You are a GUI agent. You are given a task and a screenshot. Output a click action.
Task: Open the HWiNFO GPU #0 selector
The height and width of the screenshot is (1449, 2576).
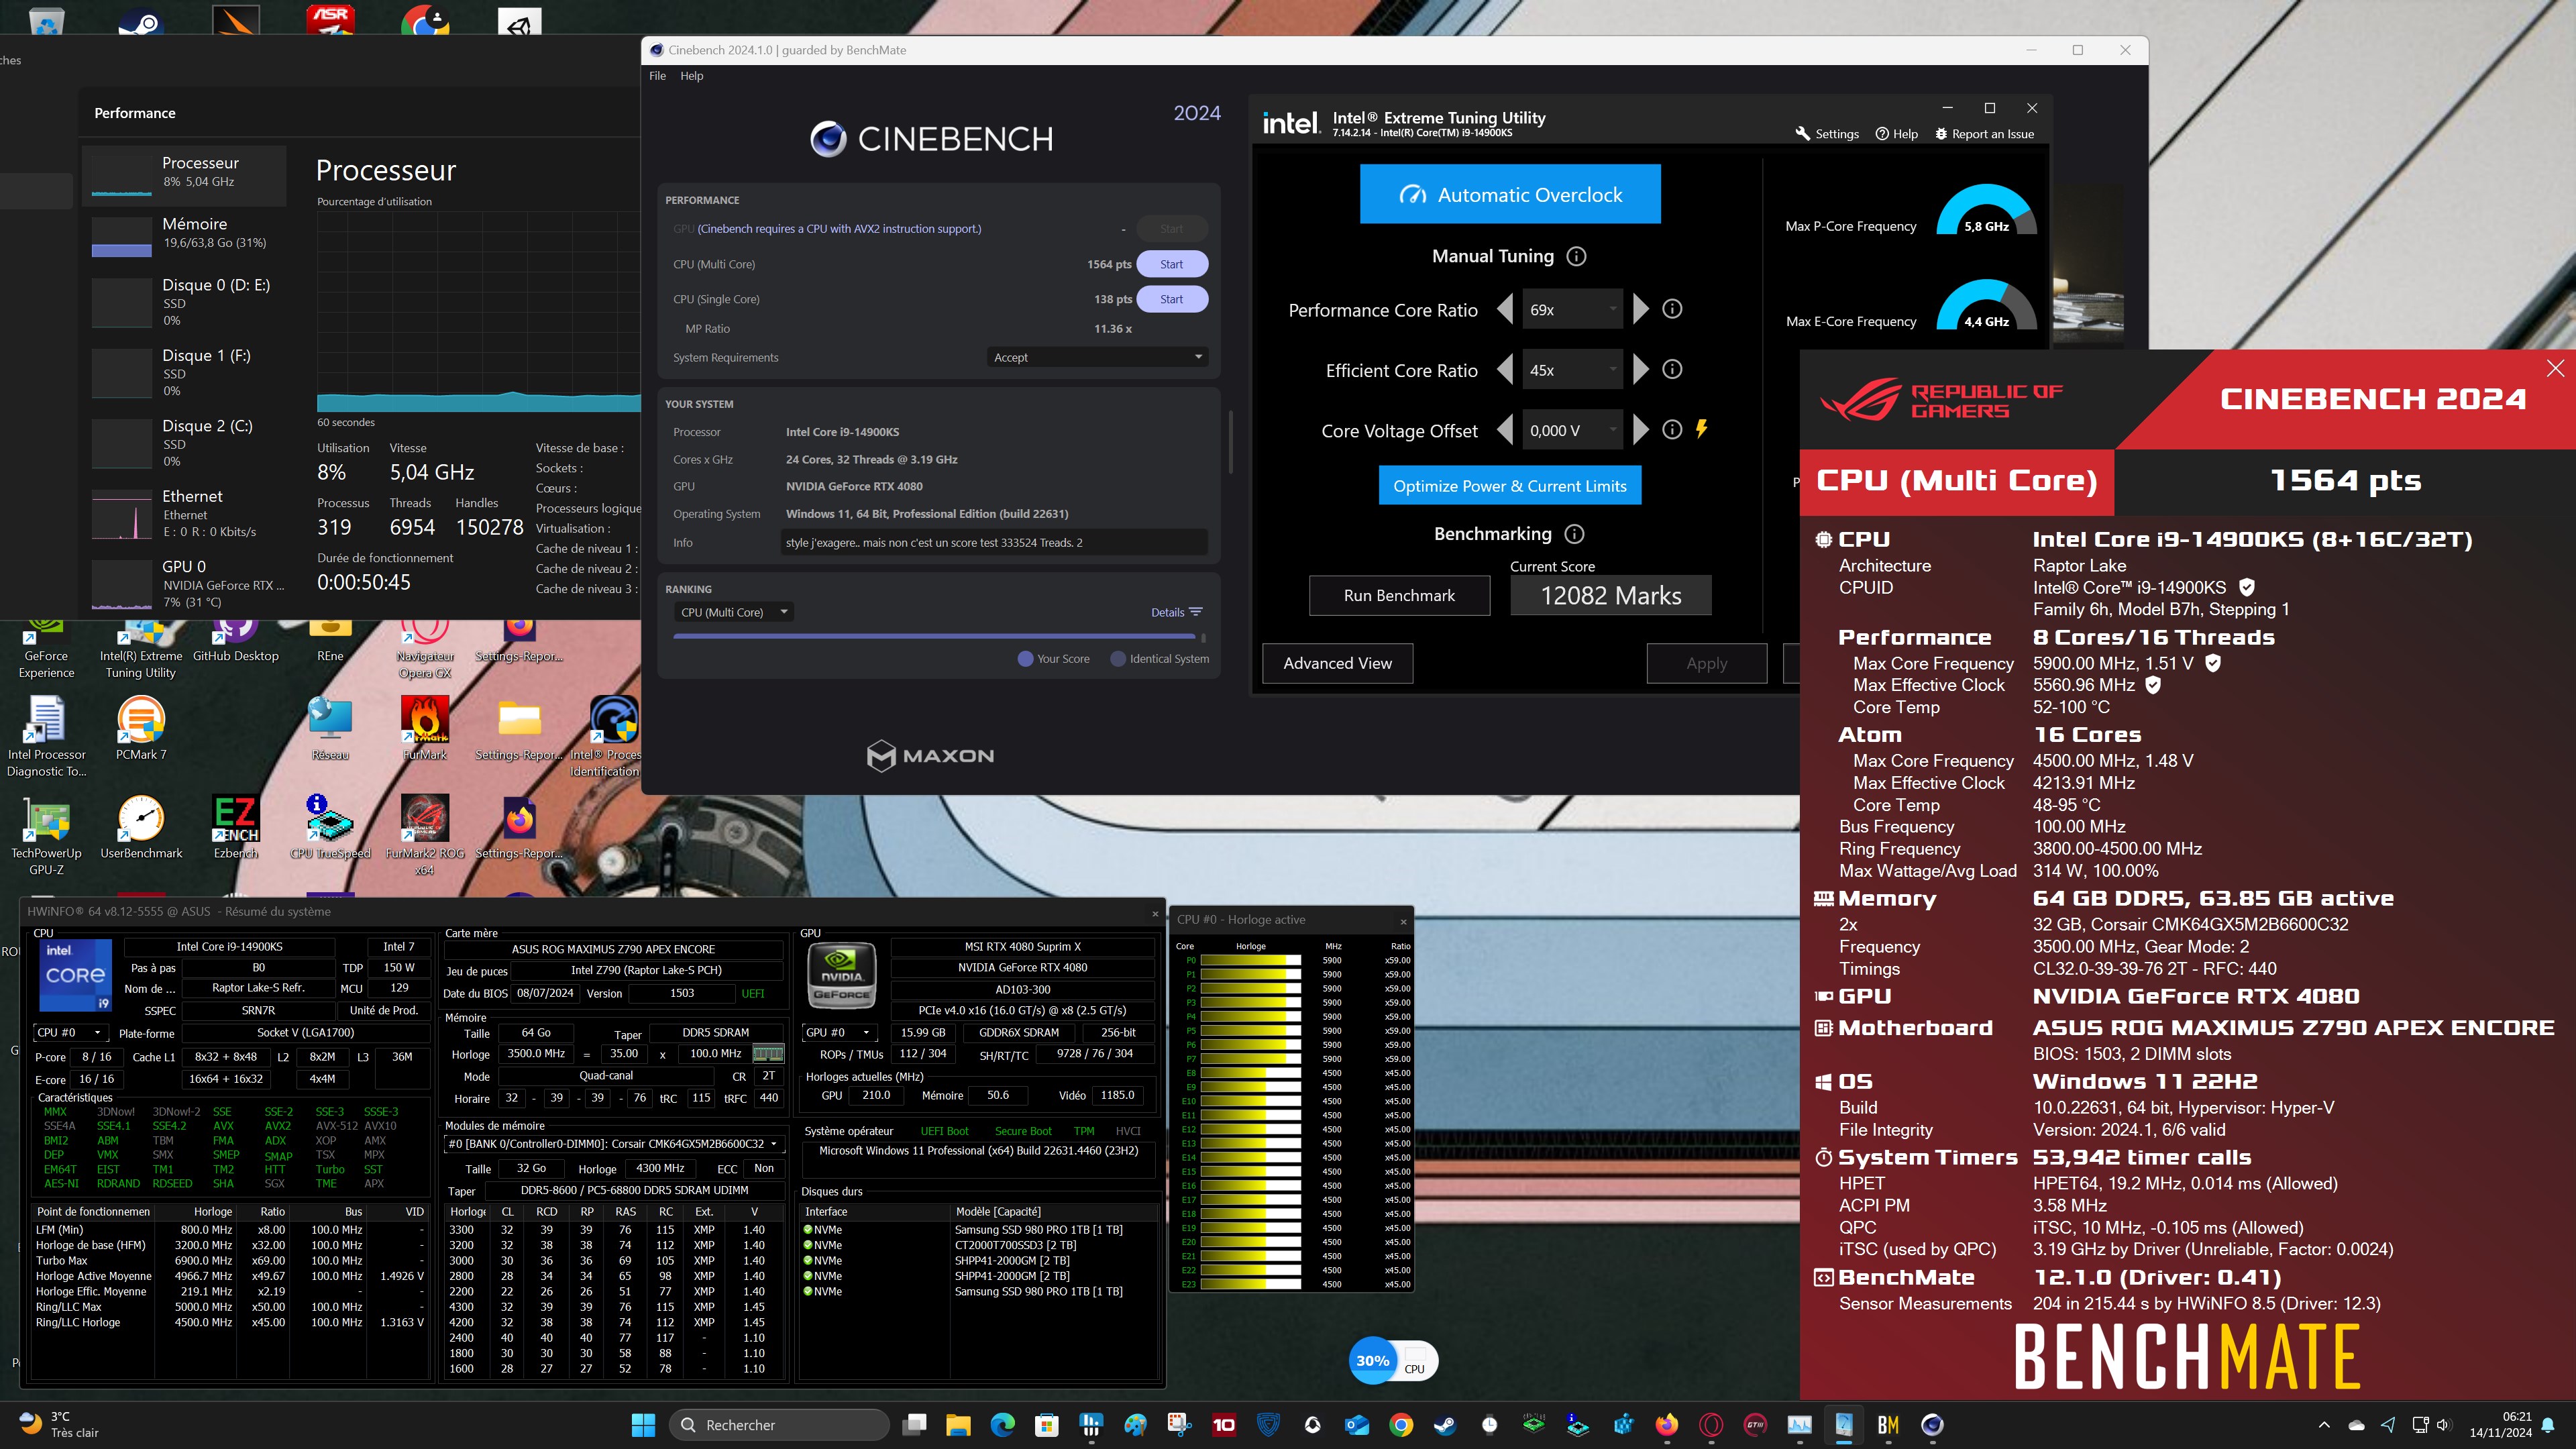[838, 1032]
